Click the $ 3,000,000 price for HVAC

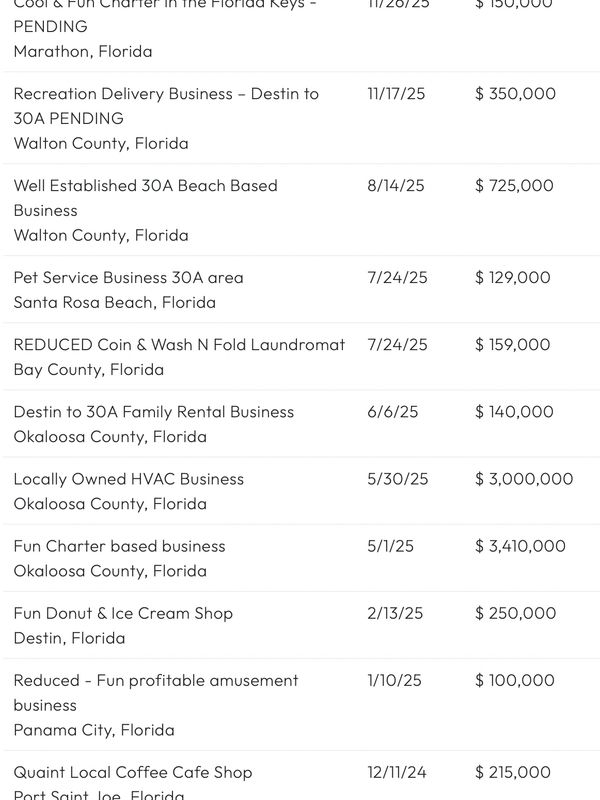coord(524,478)
